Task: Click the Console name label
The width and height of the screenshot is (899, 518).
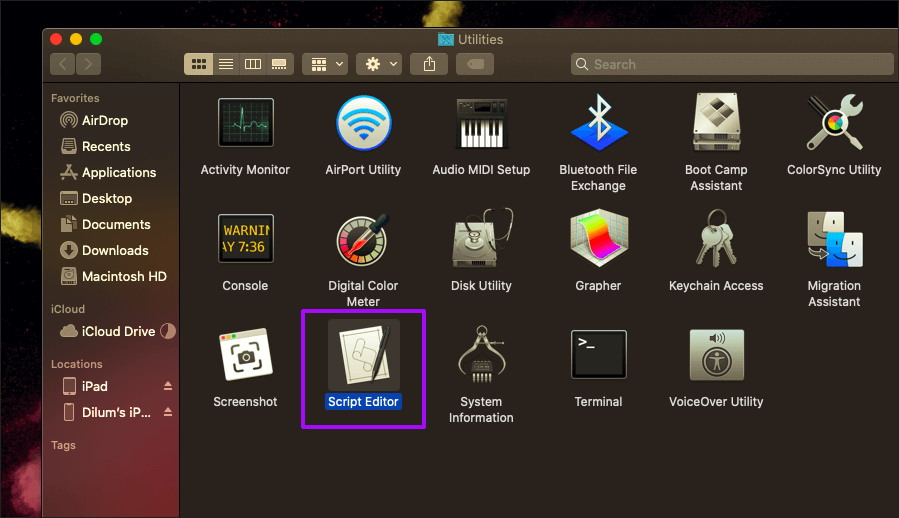Action: (245, 286)
